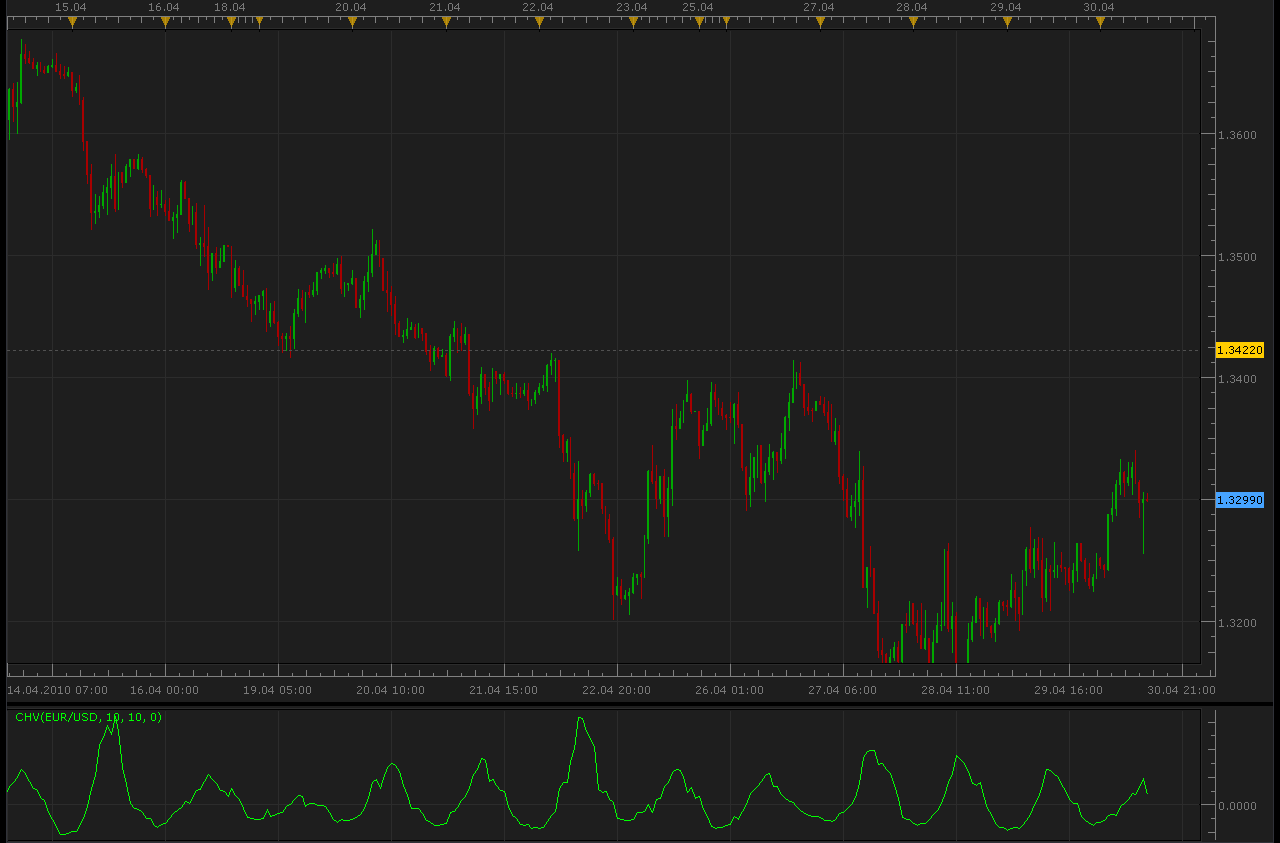The height and width of the screenshot is (843, 1280).
Task: Select the 20.04 date marker triangle
Action: [352, 21]
